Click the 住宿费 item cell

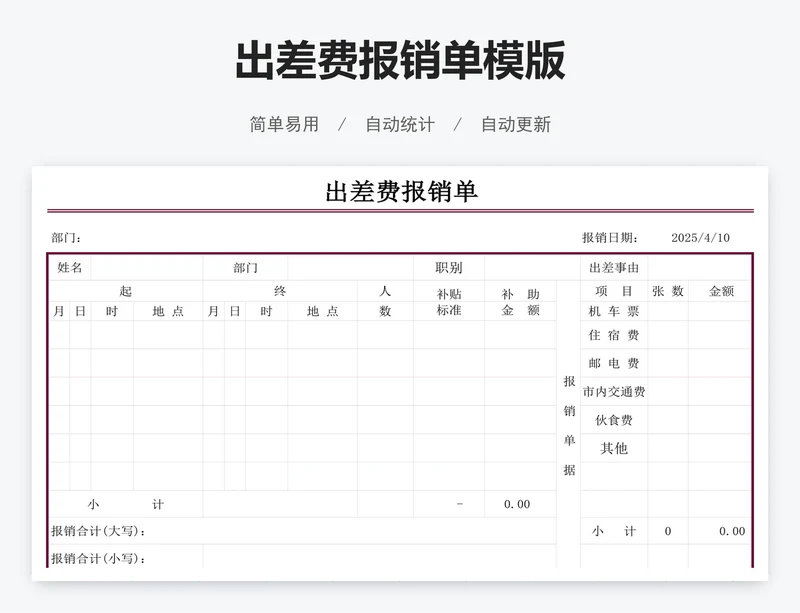[x=614, y=335]
